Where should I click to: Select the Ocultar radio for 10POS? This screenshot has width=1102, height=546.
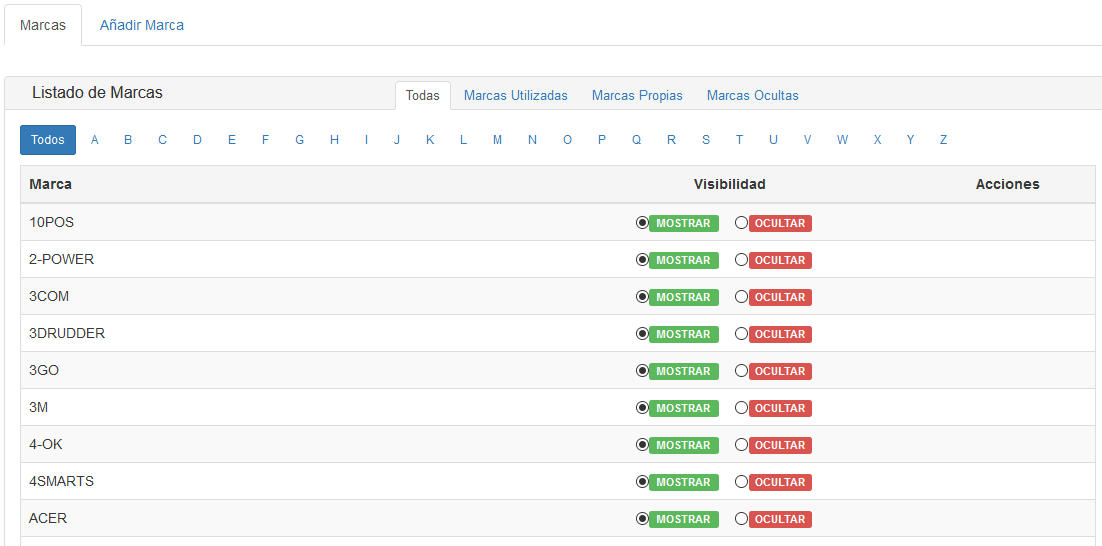[741, 223]
